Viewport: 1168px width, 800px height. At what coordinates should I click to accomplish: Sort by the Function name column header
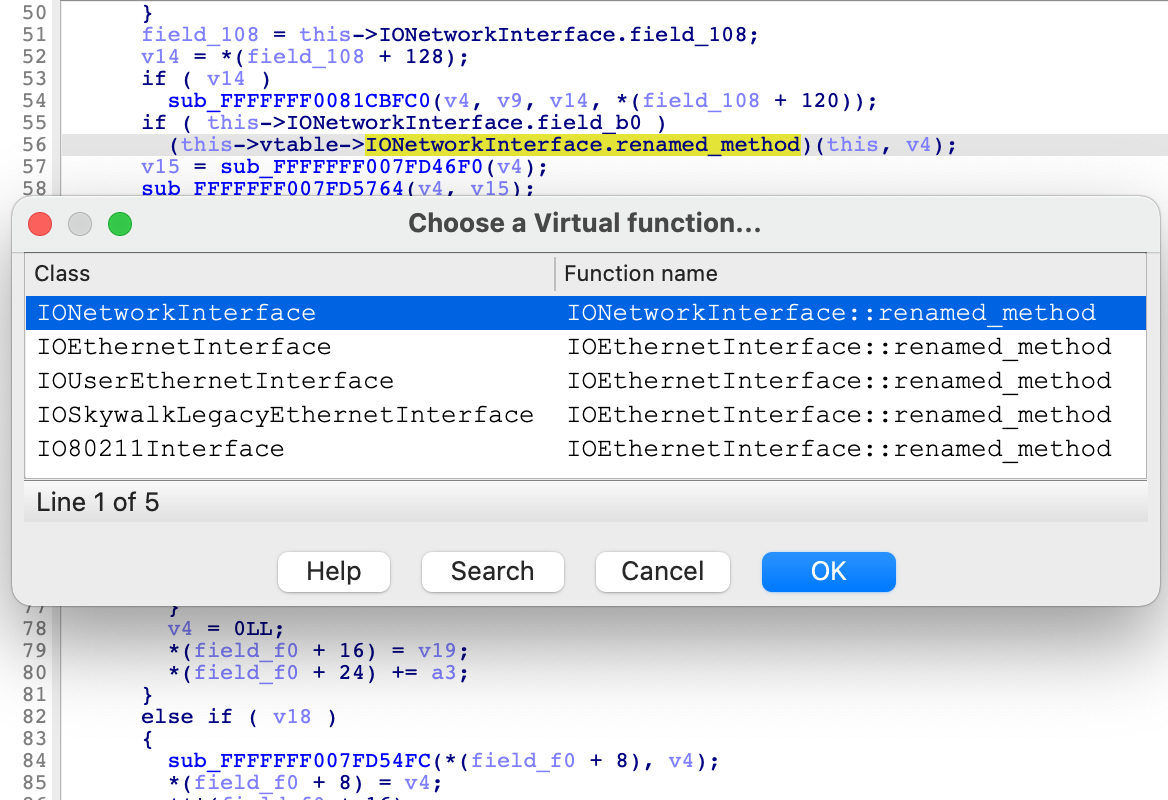coord(640,274)
